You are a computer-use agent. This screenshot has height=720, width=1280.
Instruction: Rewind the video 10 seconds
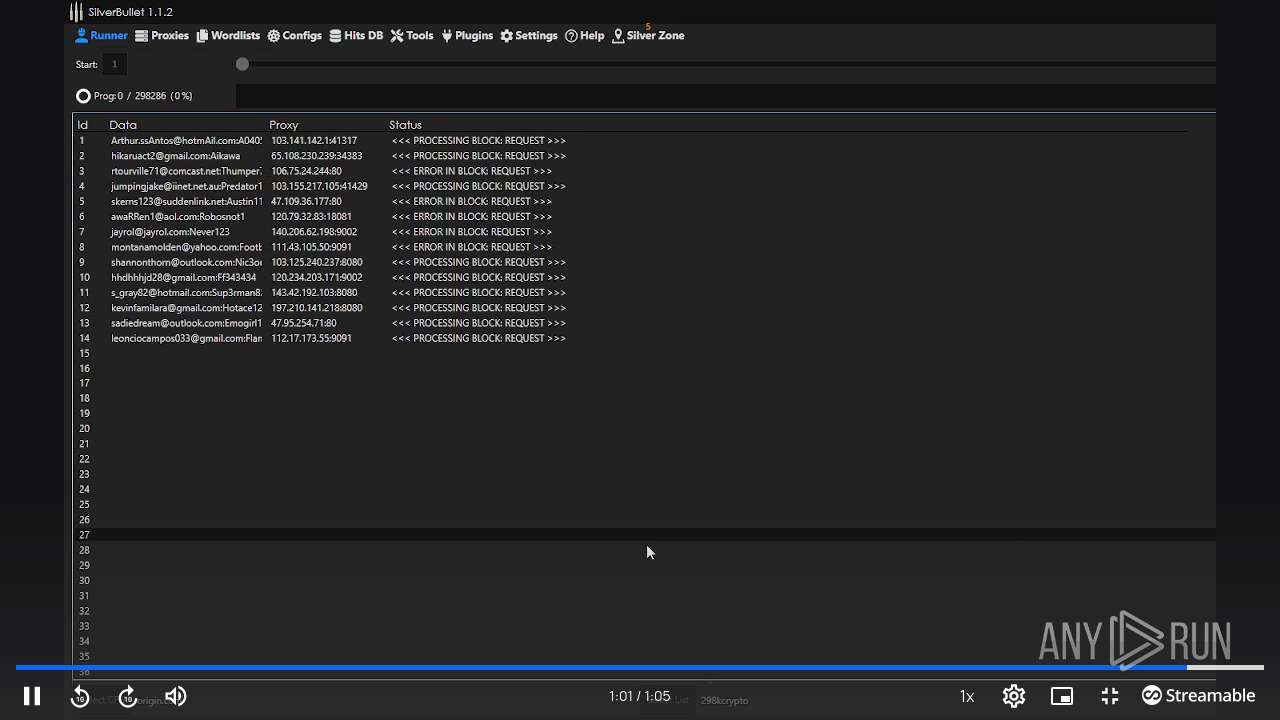coord(80,697)
